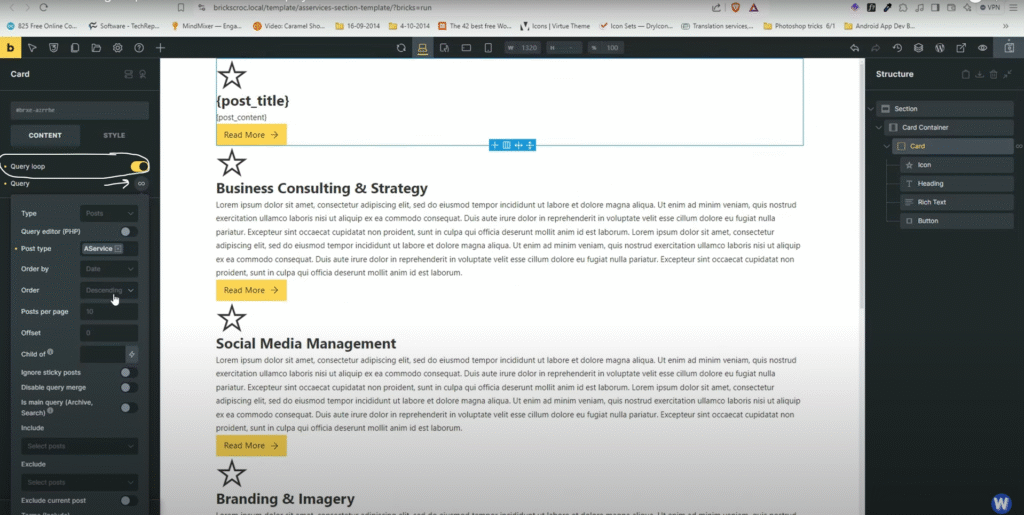
Task: Enable Ignore sticky posts toggle
Action: tap(129, 372)
